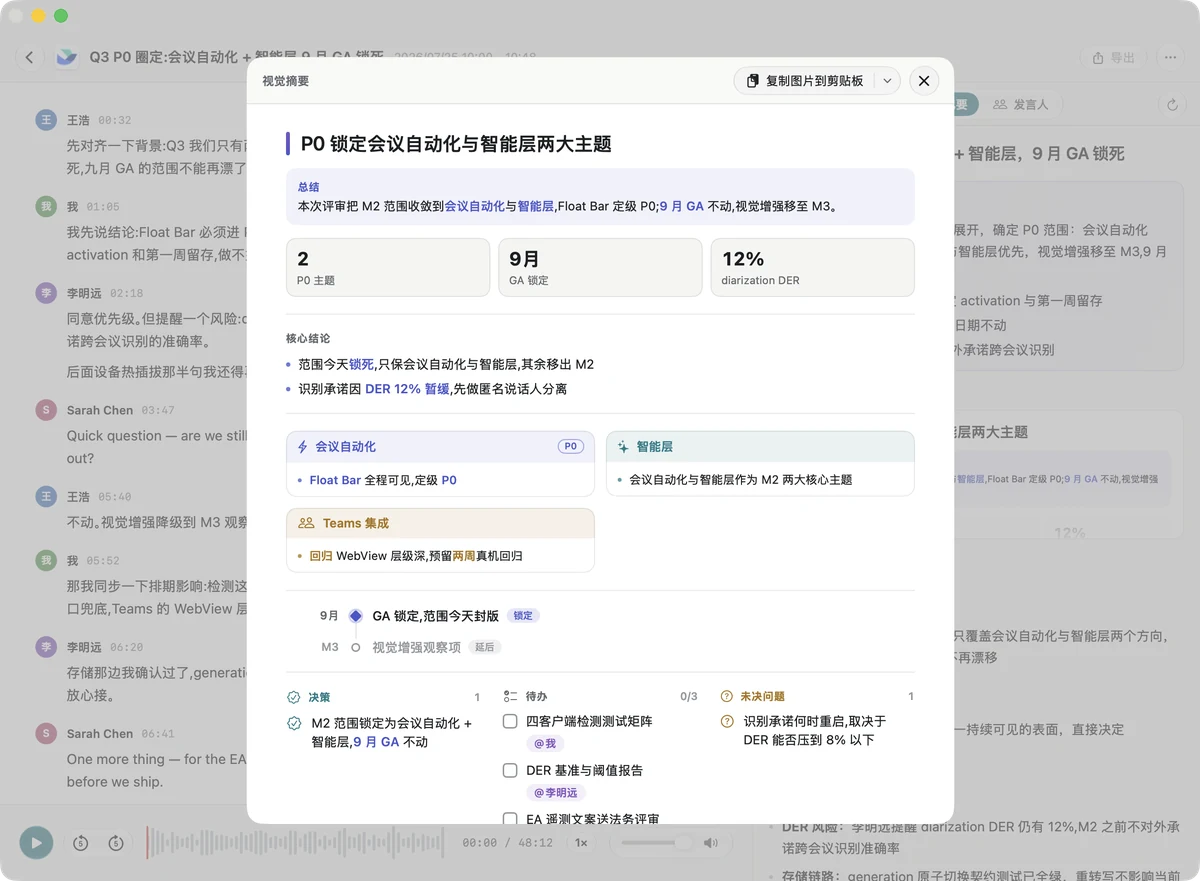This screenshot has height=881, width=1200.
Task: Click the Float Bar 全程可见 bullet
Action: point(383,480)
